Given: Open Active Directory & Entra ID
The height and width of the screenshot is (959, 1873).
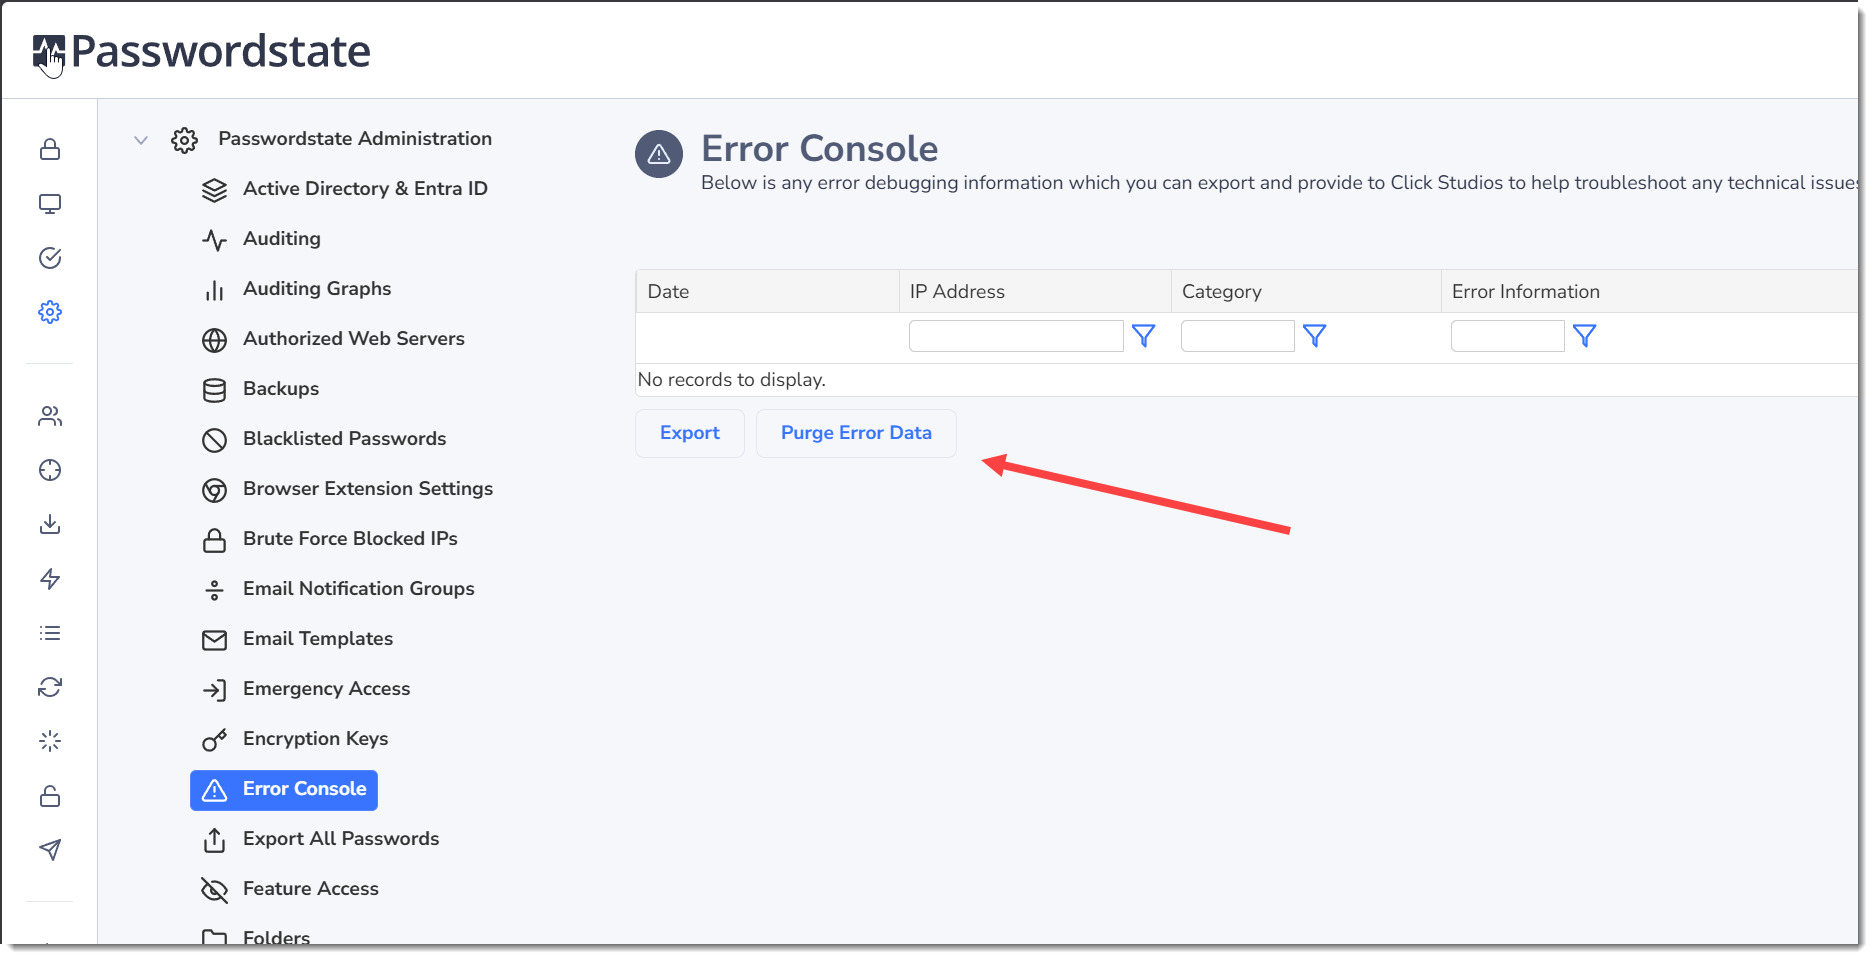Looking at the screenshot, I should [x=365, y=189].
